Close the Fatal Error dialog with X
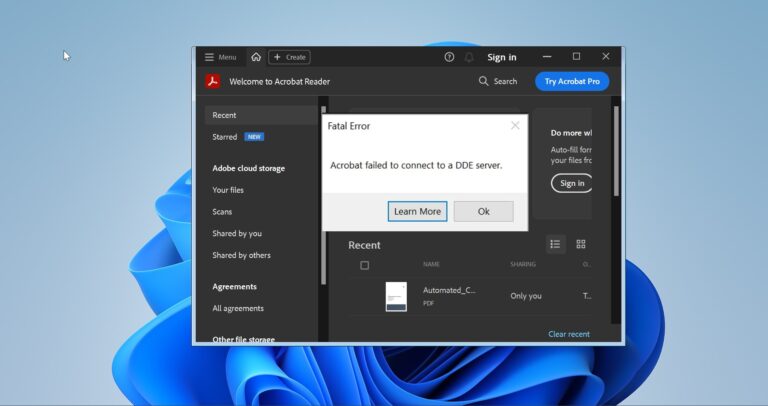The image size is (768, 406). [515, 125]
